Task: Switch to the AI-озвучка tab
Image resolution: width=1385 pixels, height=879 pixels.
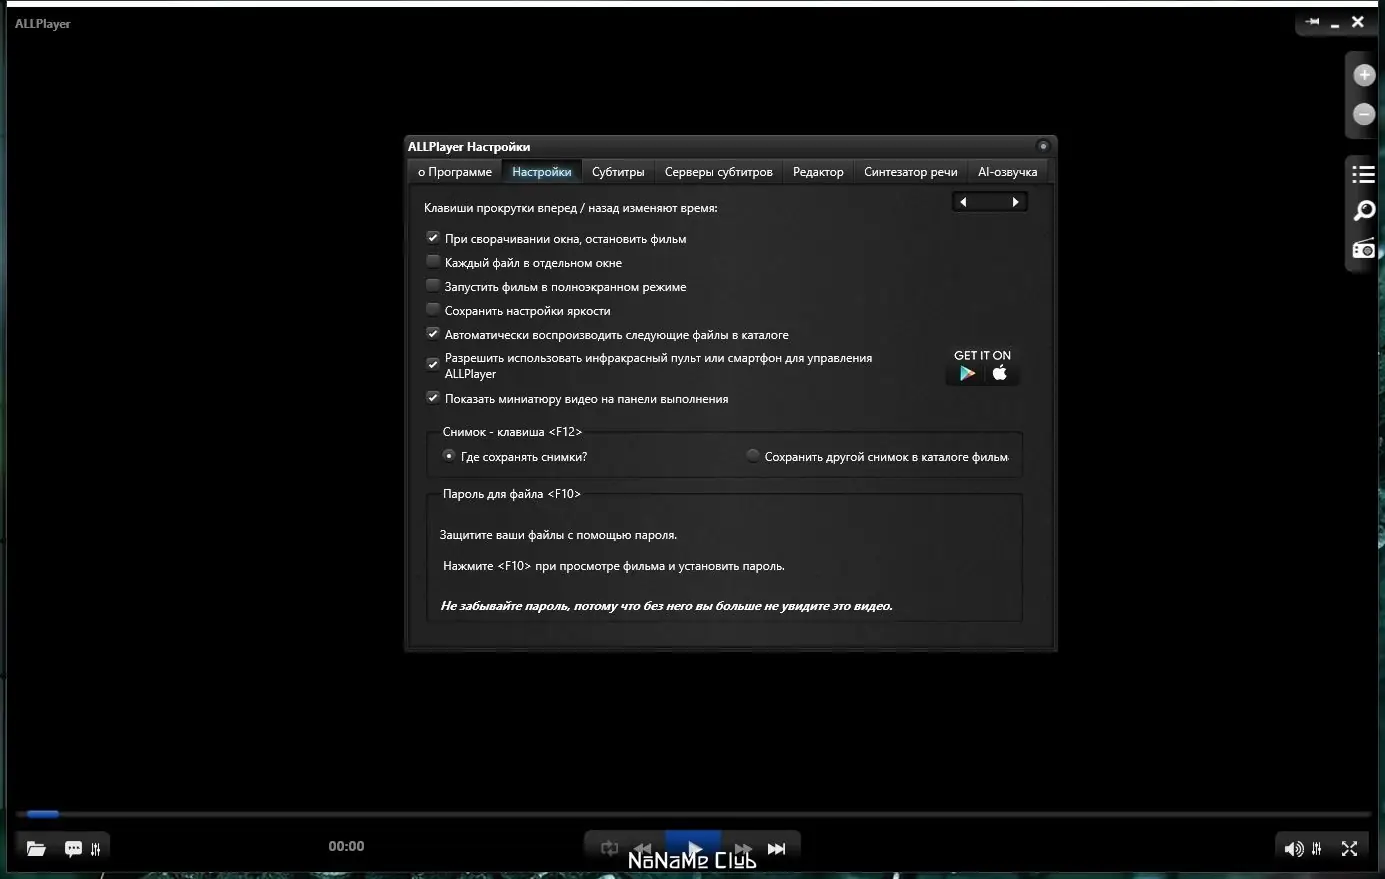Action: coord(1008,172)
